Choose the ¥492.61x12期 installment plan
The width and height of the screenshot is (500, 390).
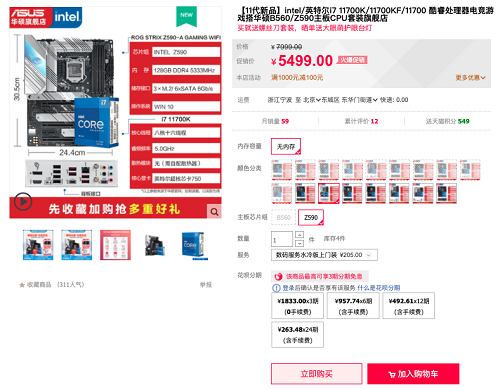point(409,306)
